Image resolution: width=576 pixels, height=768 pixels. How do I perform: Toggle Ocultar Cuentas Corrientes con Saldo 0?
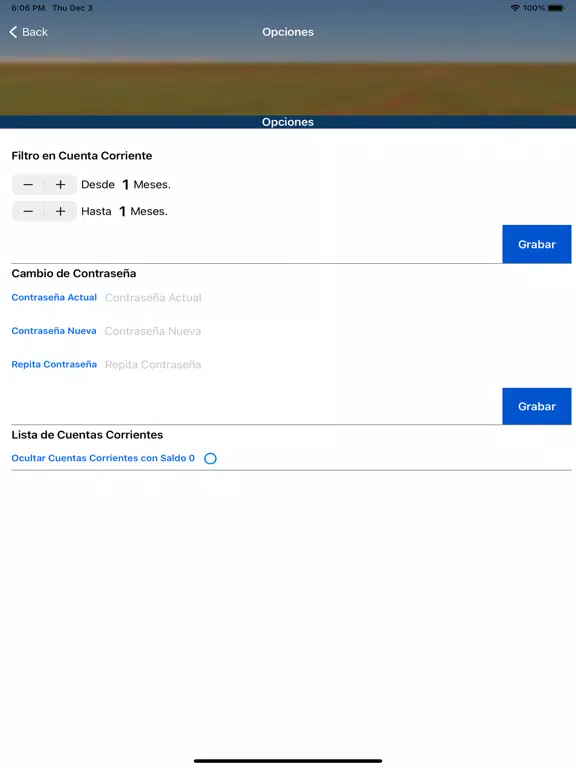[210, 458]
